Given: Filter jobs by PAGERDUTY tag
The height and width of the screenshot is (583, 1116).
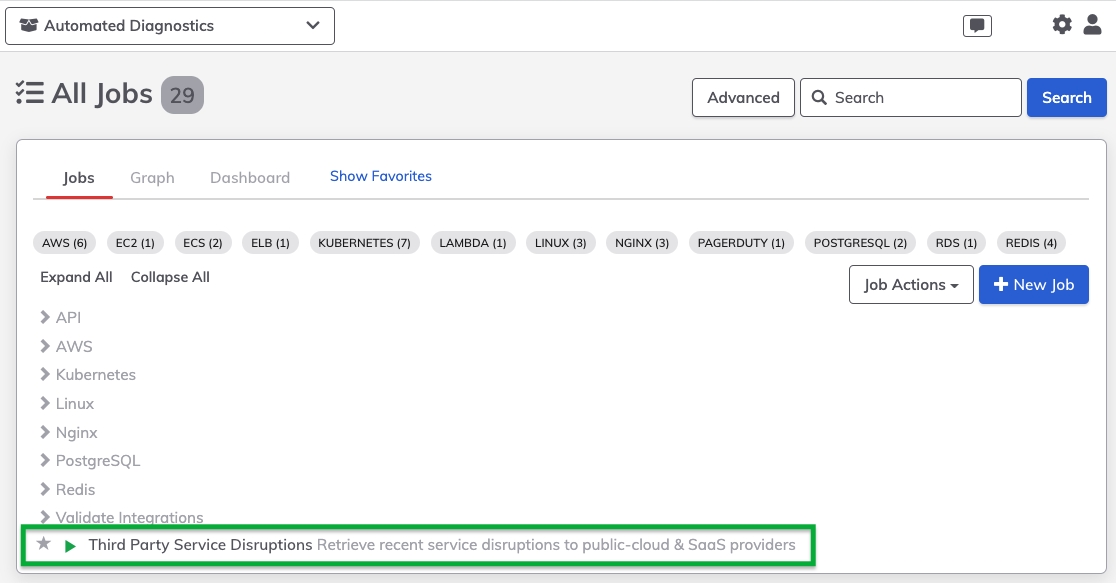Looking at the screenshot, I should pyautogui.click(x=741, y=243).
